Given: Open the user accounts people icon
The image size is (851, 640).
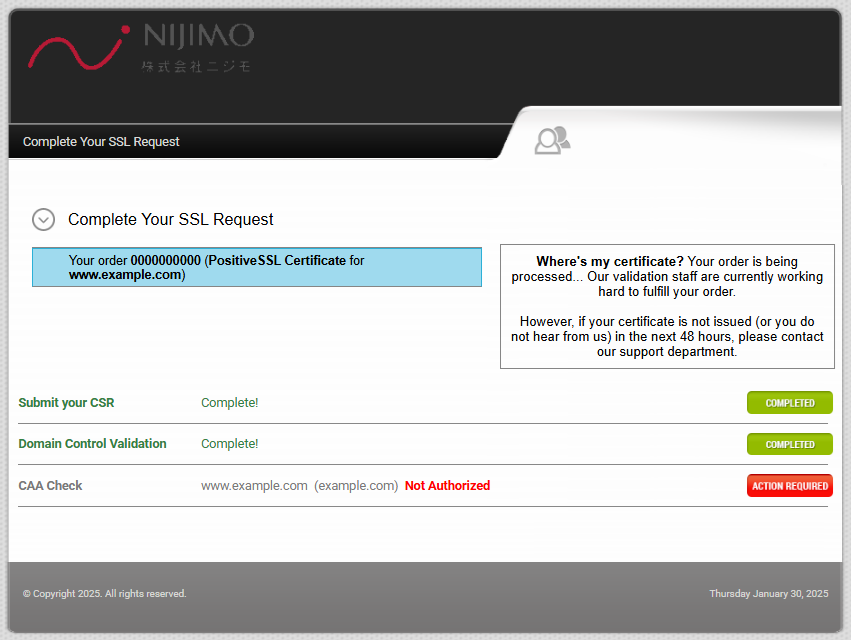Looking at the screenshot, I should (551, 140).
